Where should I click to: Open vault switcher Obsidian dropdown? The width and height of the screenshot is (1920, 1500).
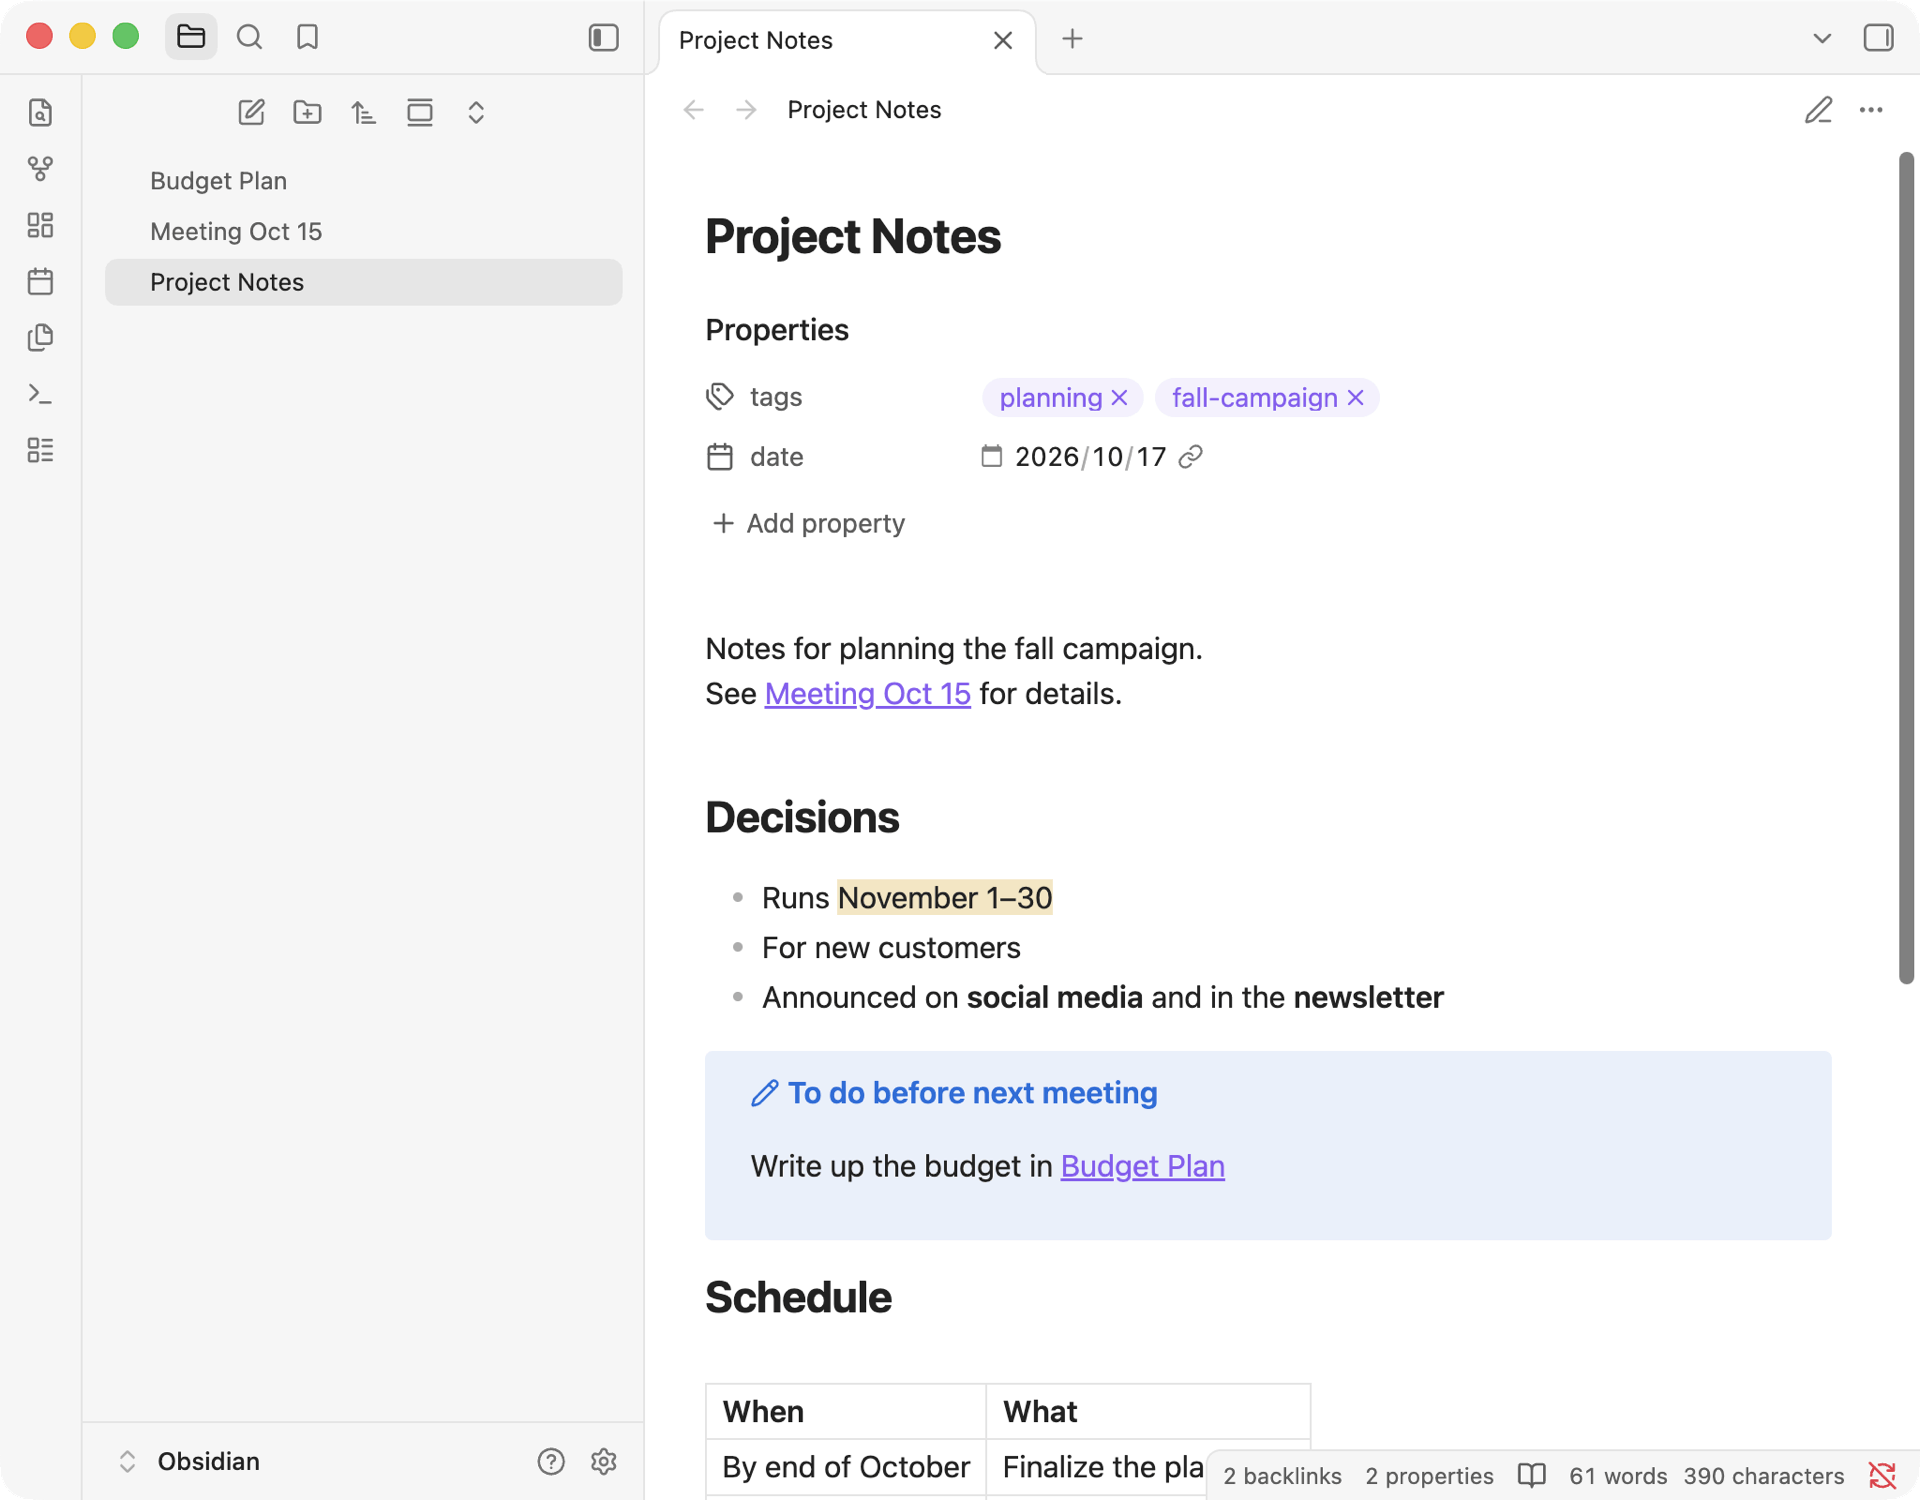tap(189, 1461)
